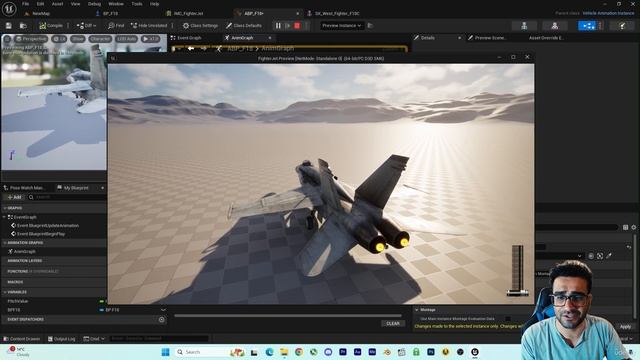The image size is (640, 360).
Task: Open the Edit menu
Action: [x=40, y=4]
